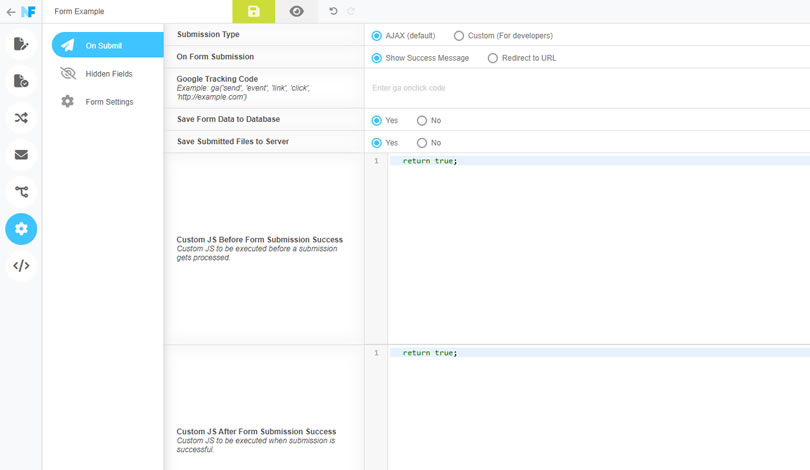Choose Custom (For developers) submission type
The width and height of the screenshot is (810, 470).
click(x=459, y=36)
